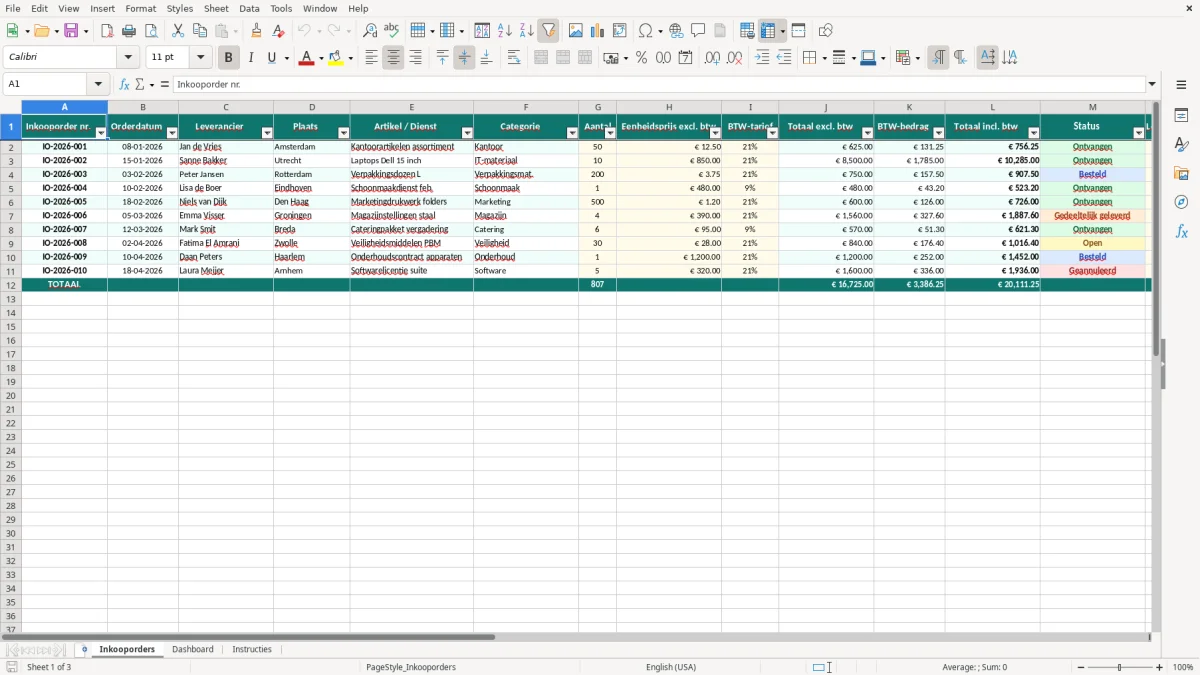Insert a pivot table
Screen dimensions: 1200x675
tap(620, 31)
